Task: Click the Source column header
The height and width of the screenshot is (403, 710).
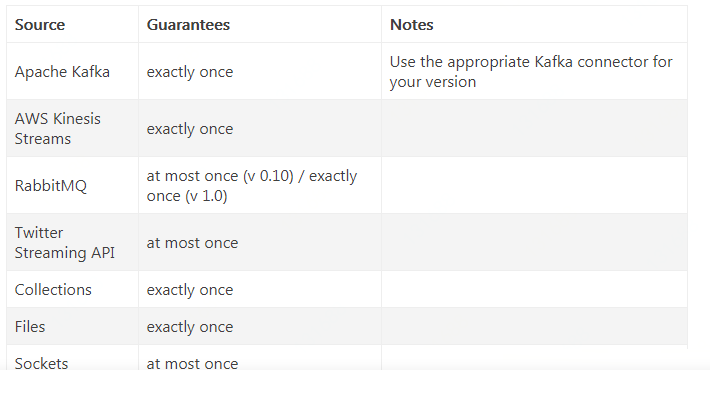Action: pos(40,25)
